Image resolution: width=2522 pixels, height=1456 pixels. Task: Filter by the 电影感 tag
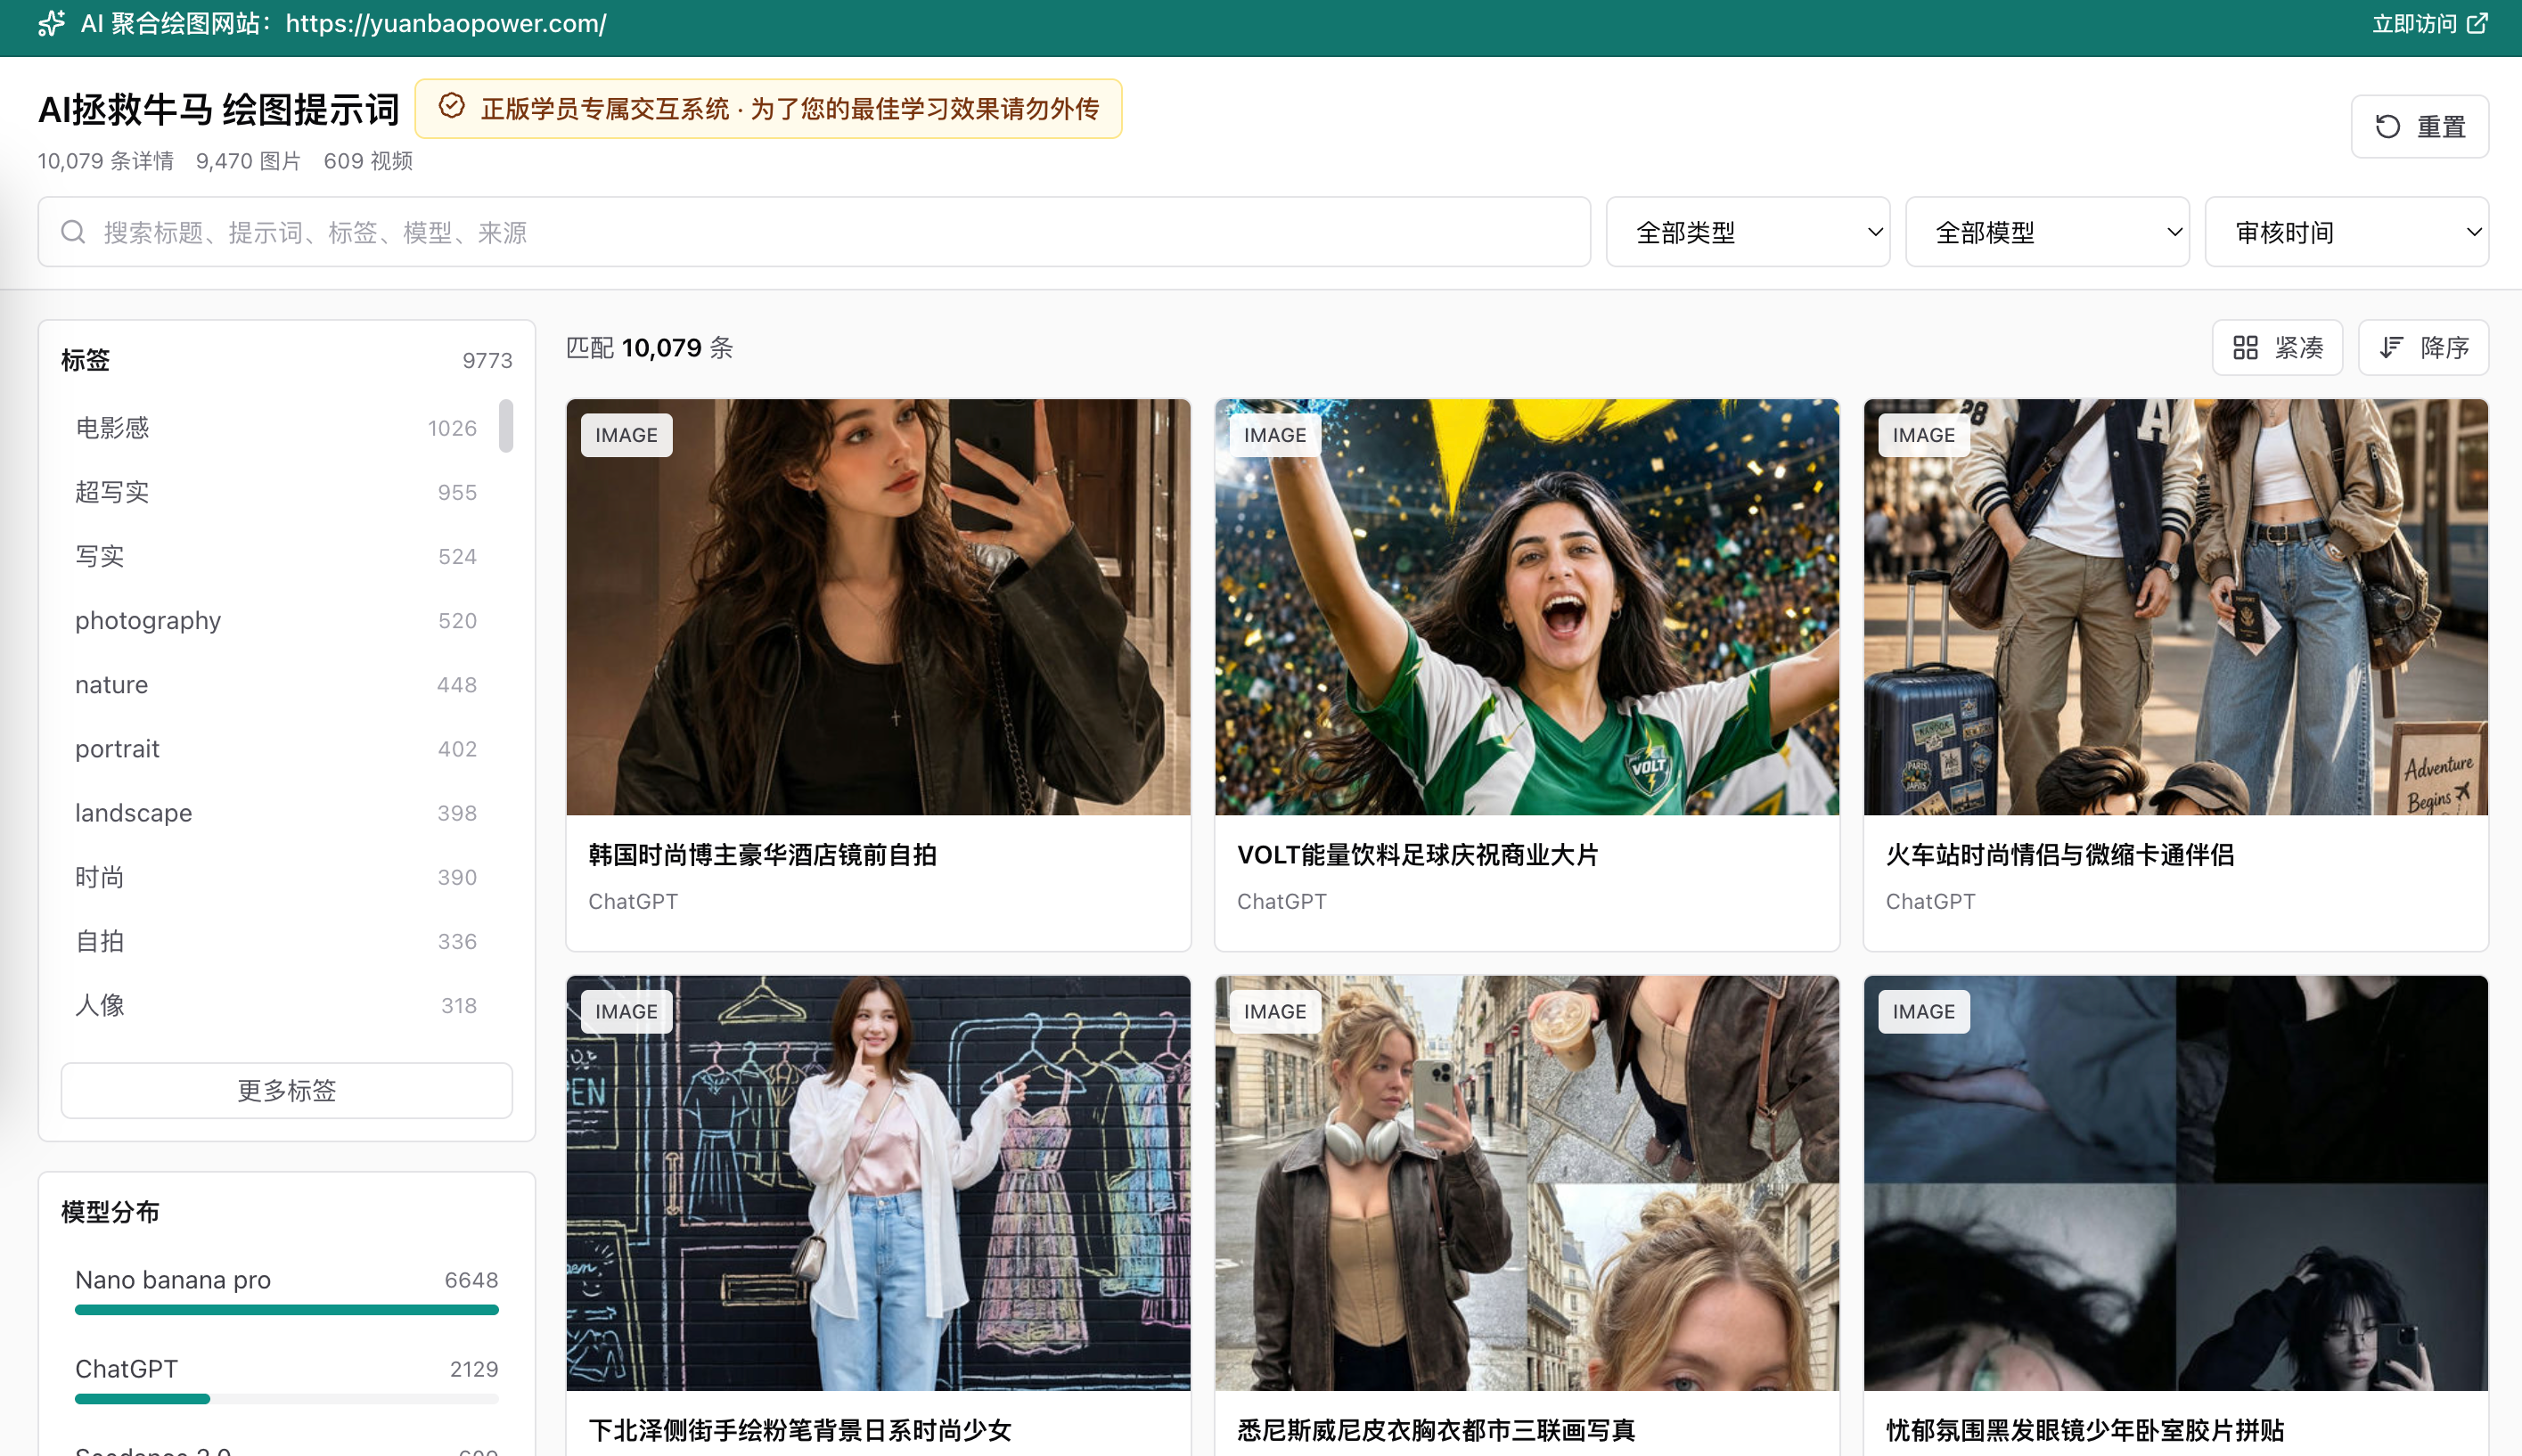[x=276, y=428]
